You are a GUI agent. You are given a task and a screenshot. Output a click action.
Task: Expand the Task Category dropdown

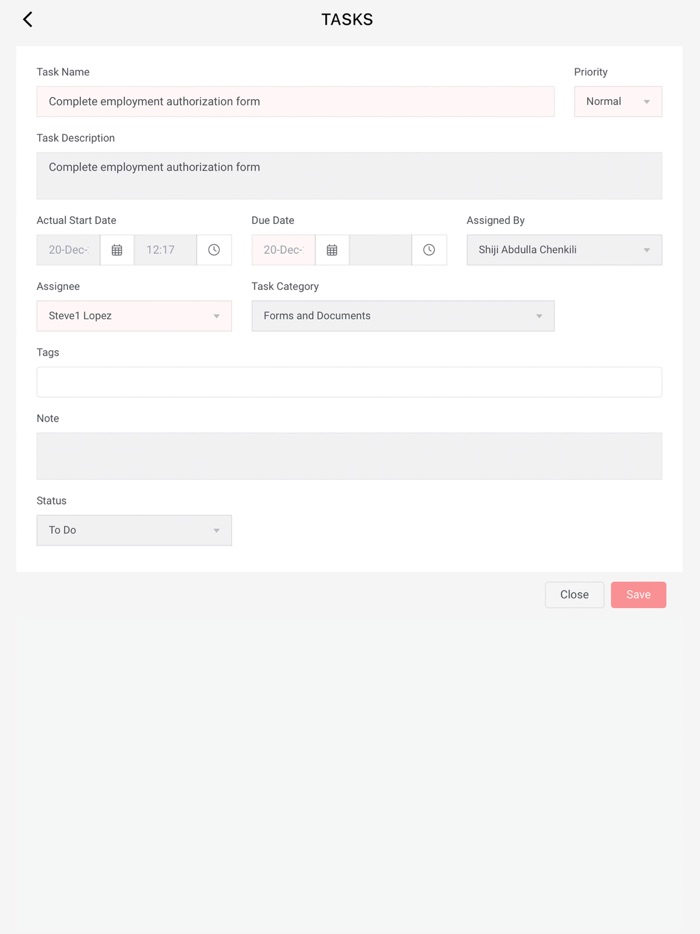(403, 316)
